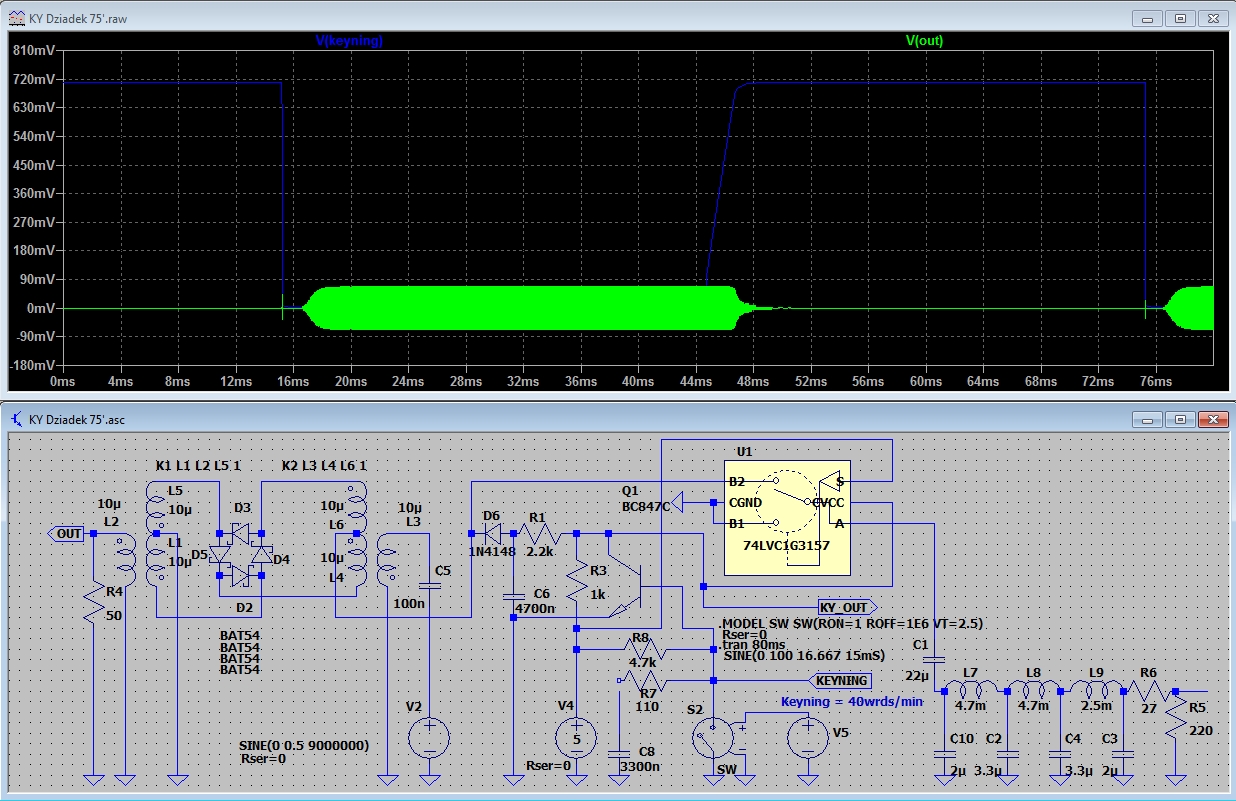Open the waveform window's title bar icon
1236x801 pixels.
pos(17,18)
